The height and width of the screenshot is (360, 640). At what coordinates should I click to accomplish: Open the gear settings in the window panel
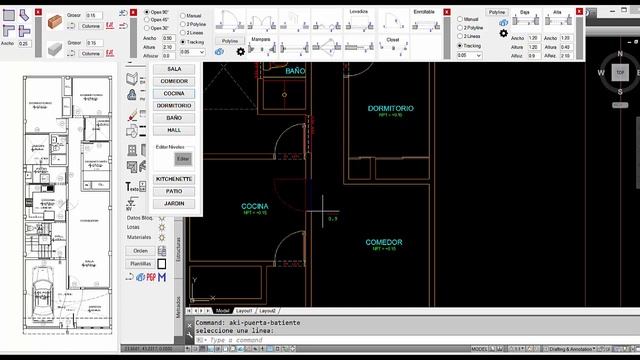tap(504, 33)
